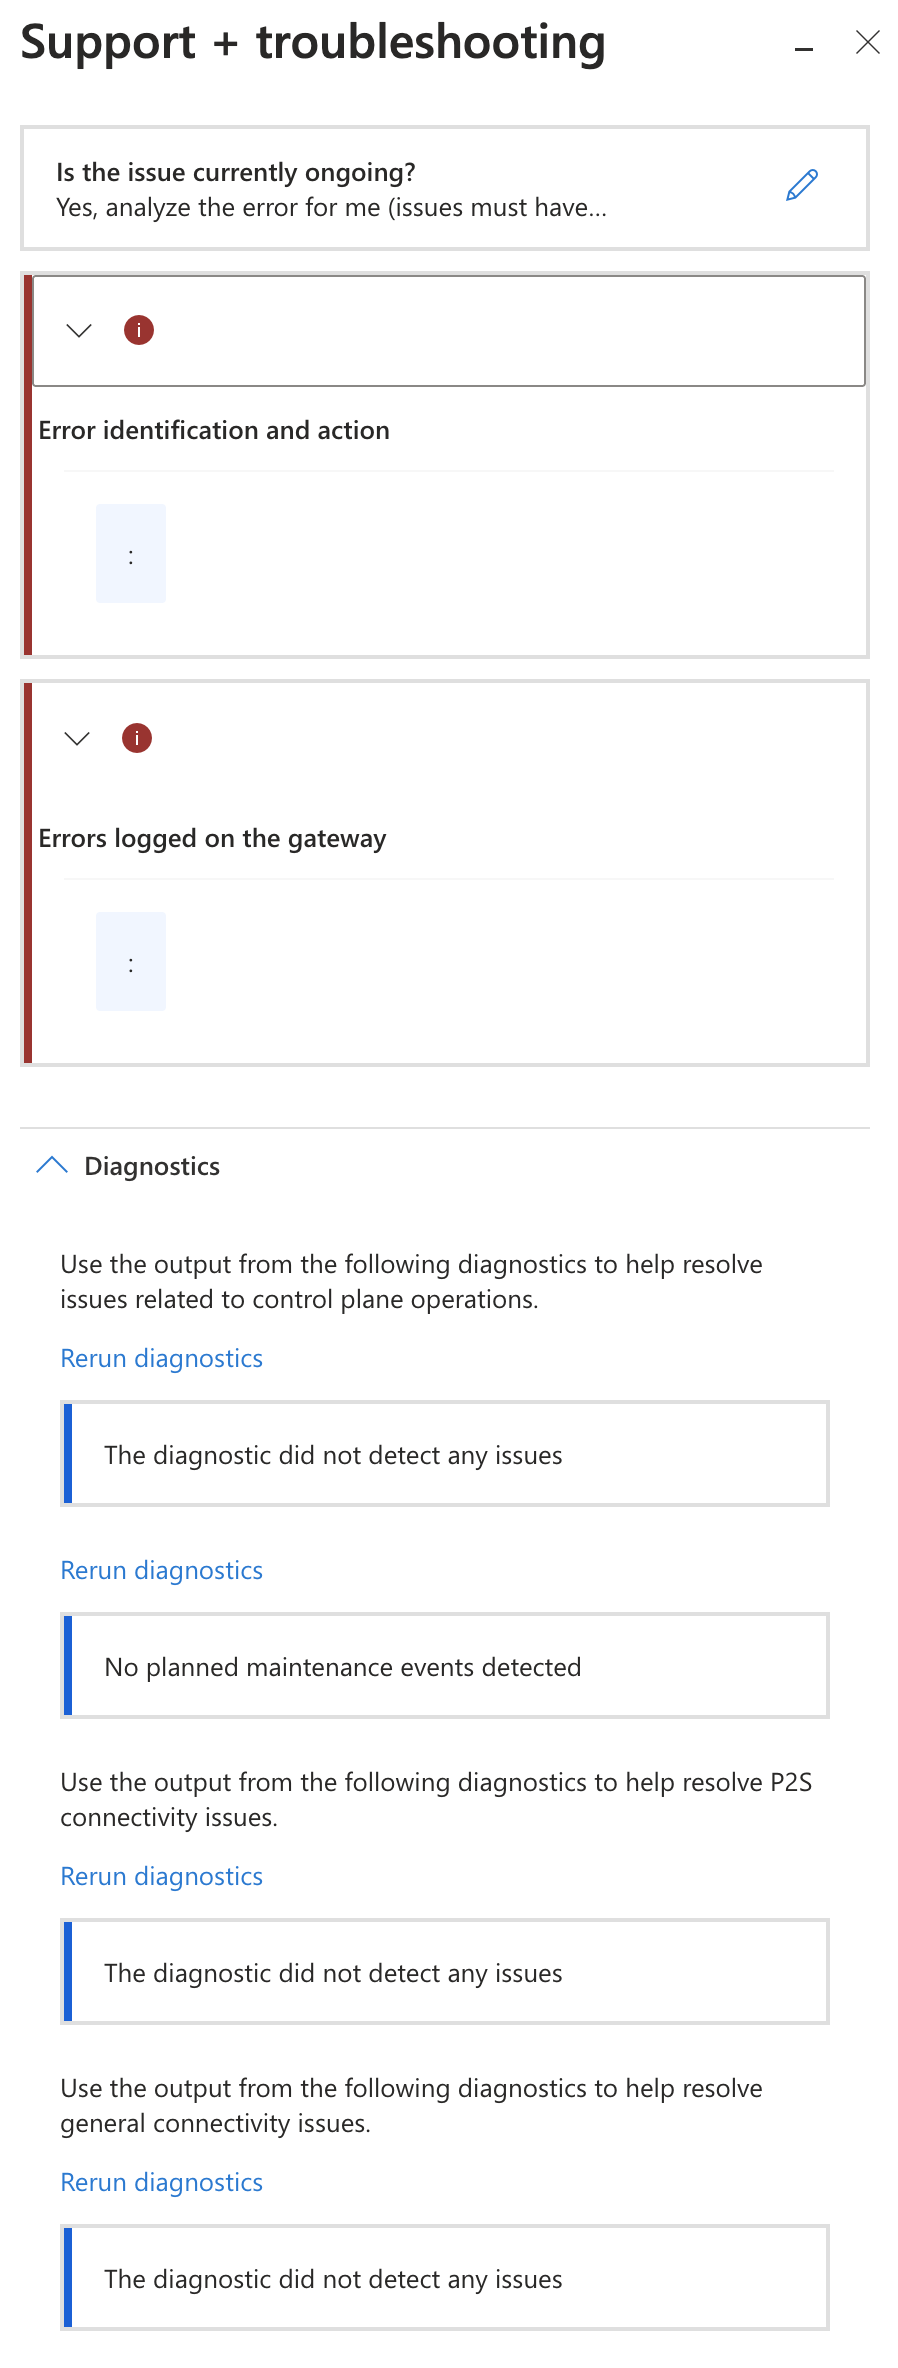
Task: Rerun the planned maintenance diagnostics
Action: pos(161,1570)
